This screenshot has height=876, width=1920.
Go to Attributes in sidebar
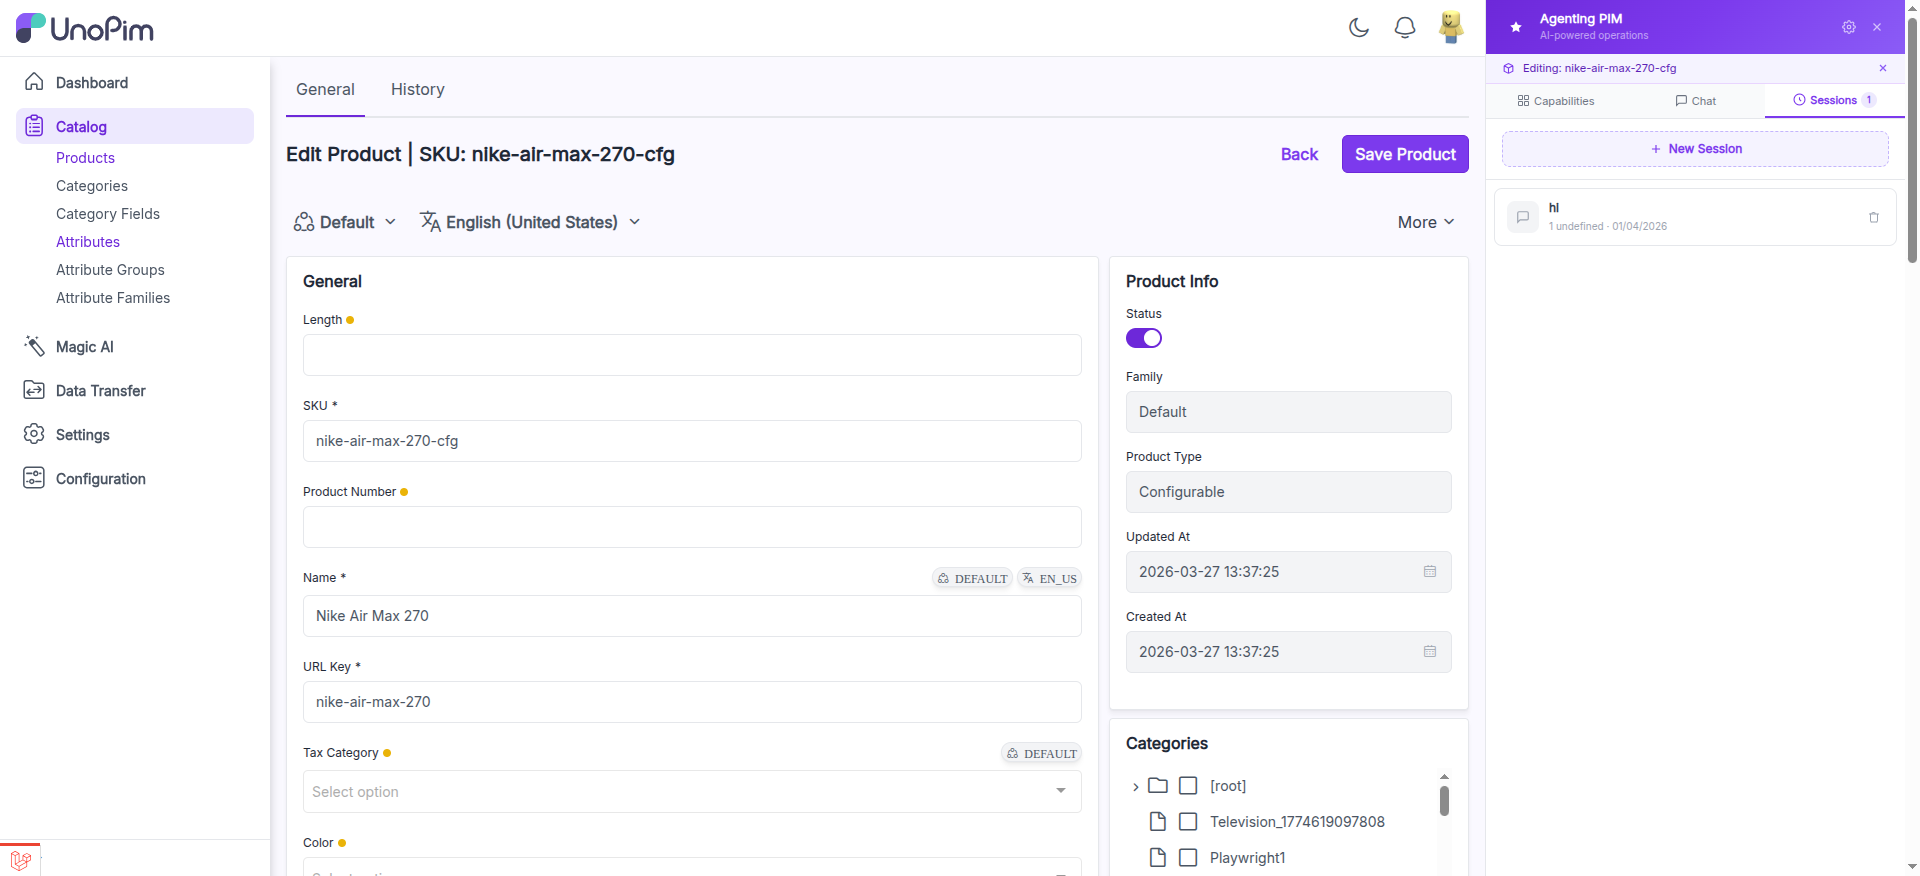click(x=88, y=242)
